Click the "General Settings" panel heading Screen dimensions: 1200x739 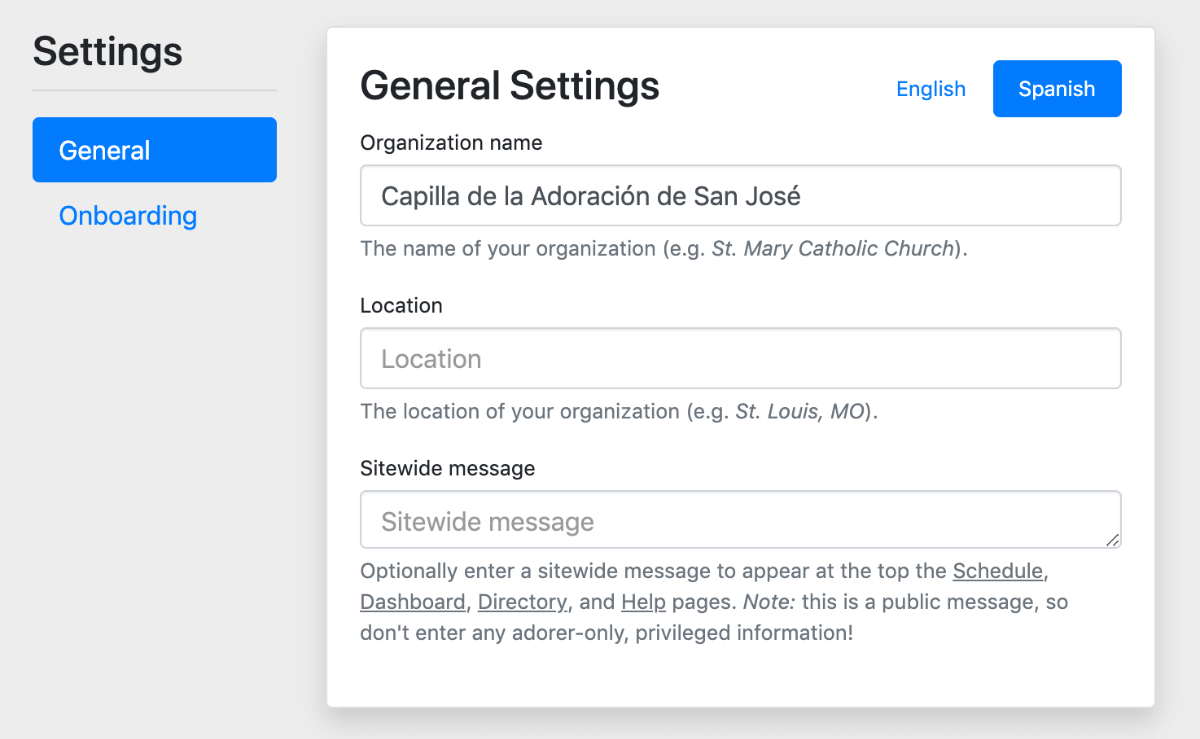tap(509, 86)
